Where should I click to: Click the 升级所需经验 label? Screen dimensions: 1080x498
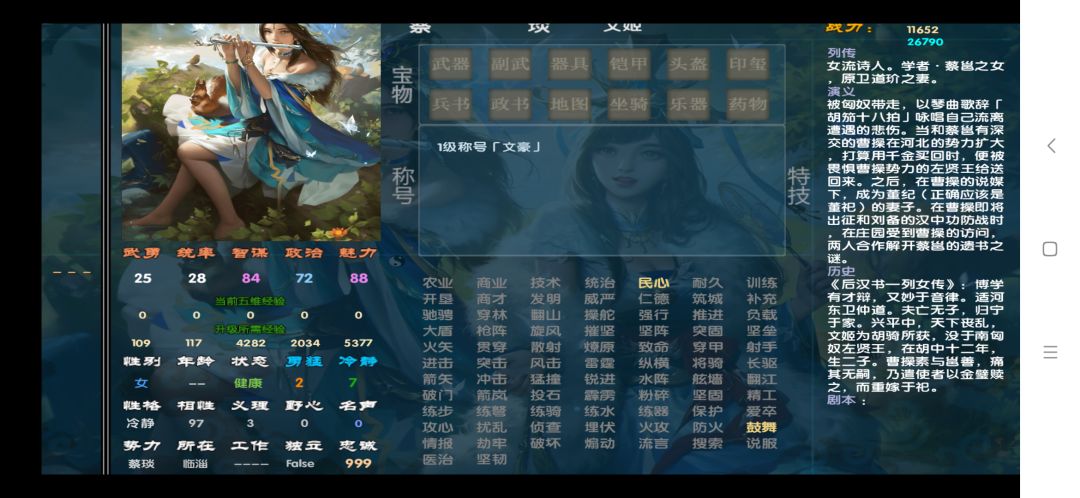coord(251,329)
